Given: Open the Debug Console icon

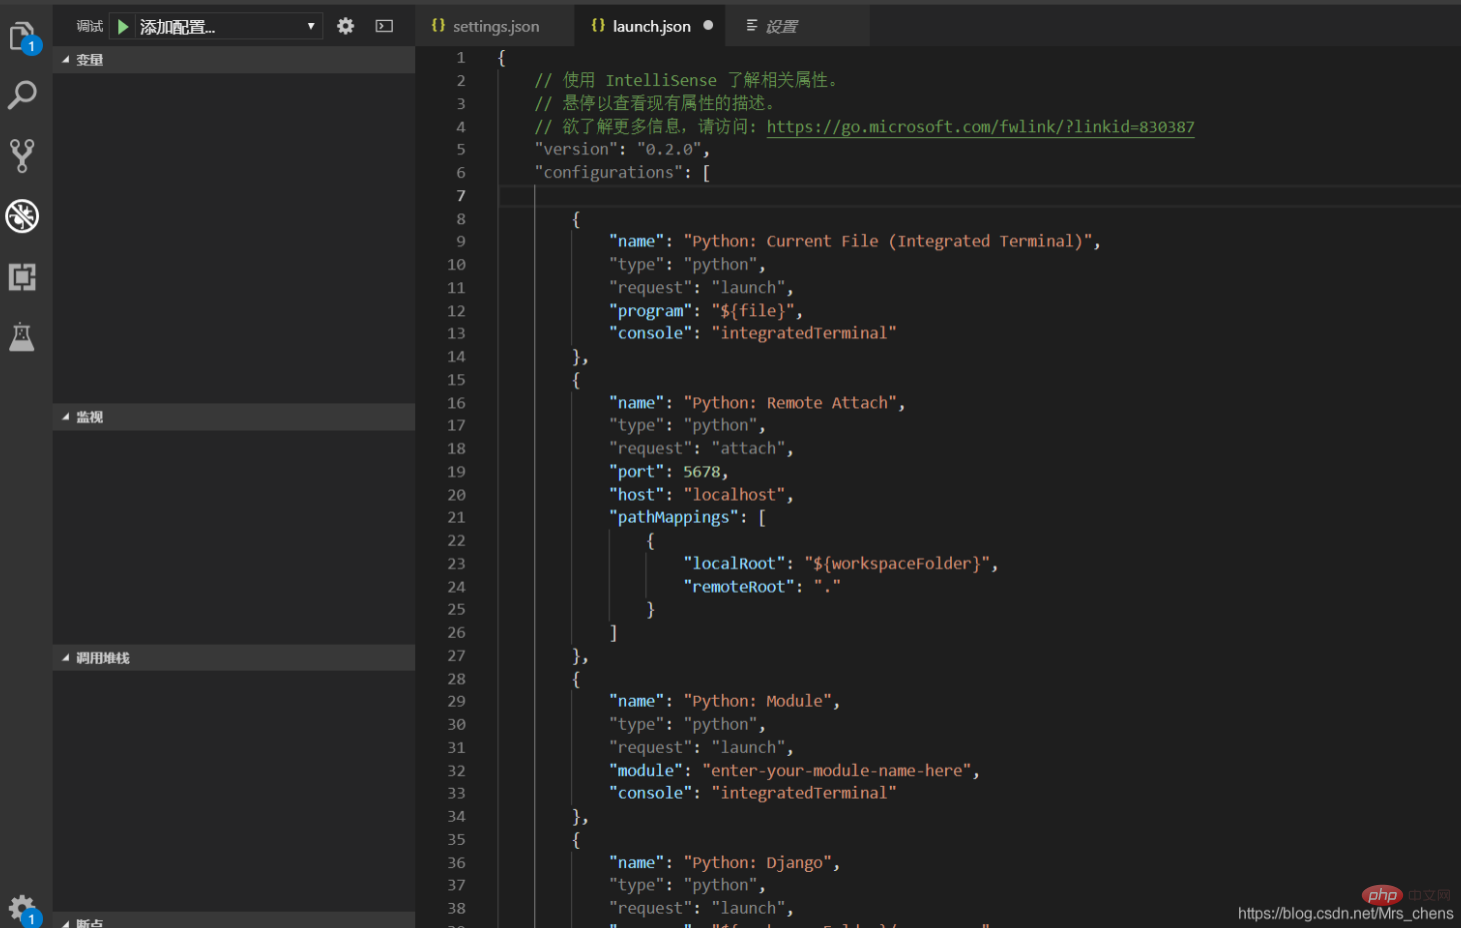Looking at the screenshot, I should point(384,26).
